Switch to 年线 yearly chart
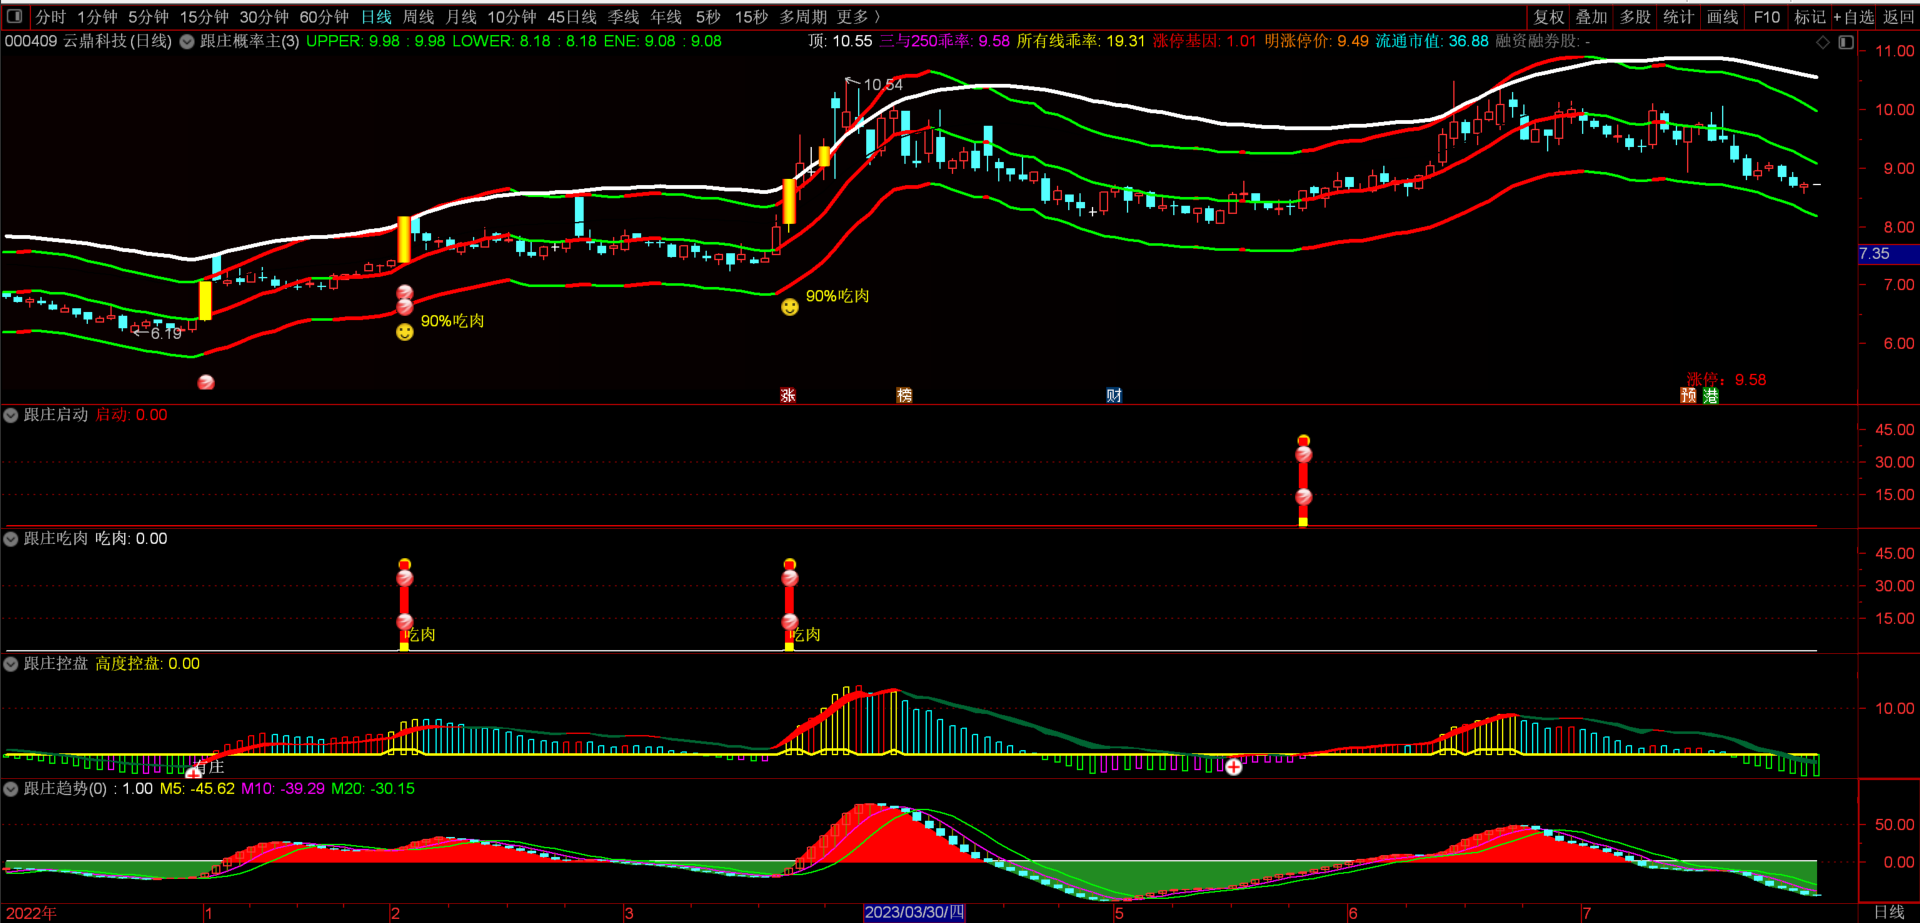Viewport: 1920px width, 923px height. pyautogui.click(x=666, y=17)
